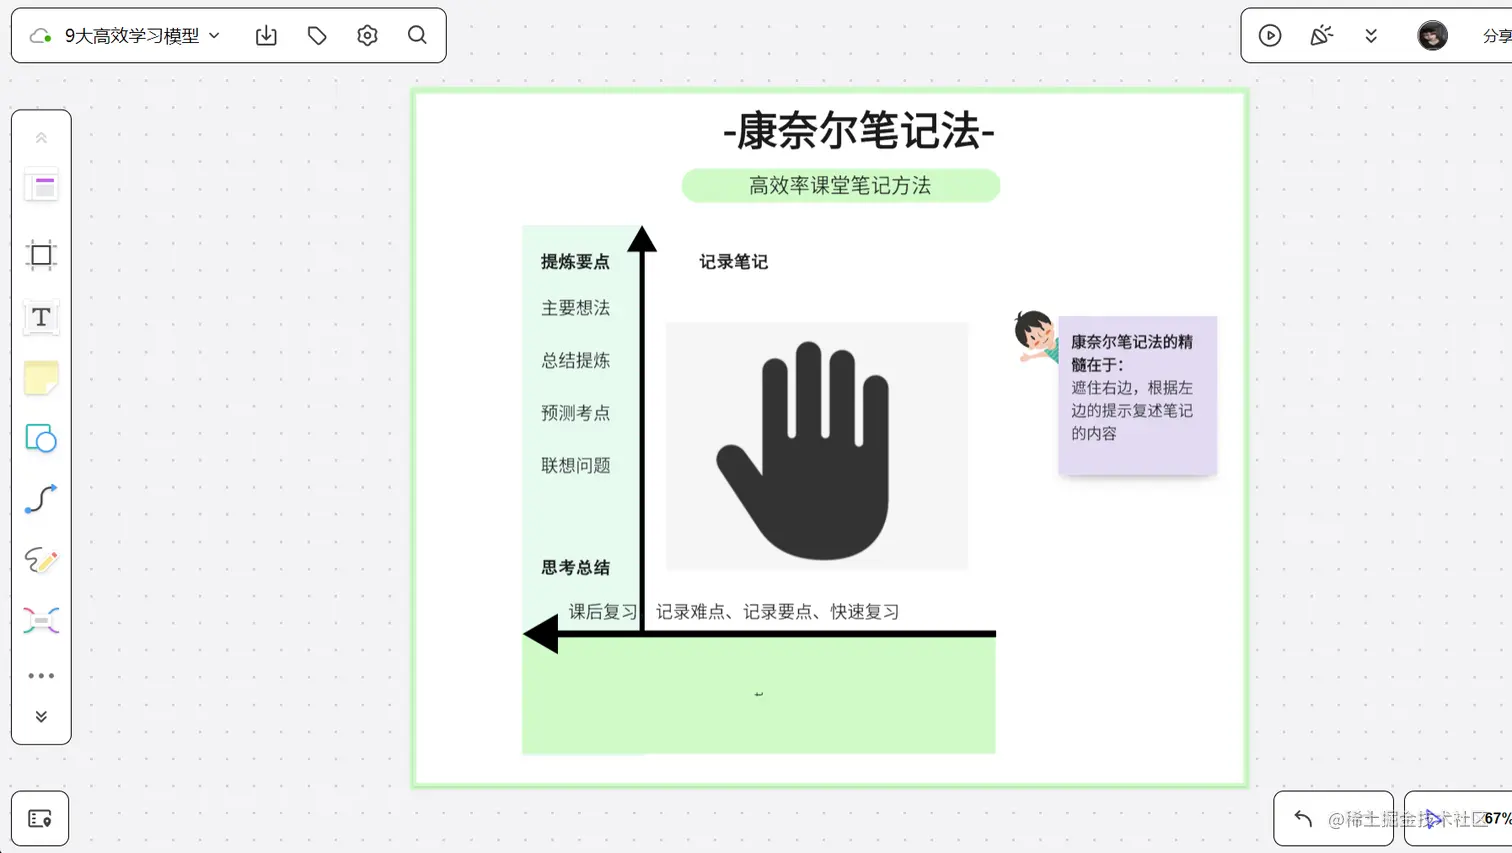
Task: Collapse the left toolbar with the down chevrons
Action: [x=41, y=715]
